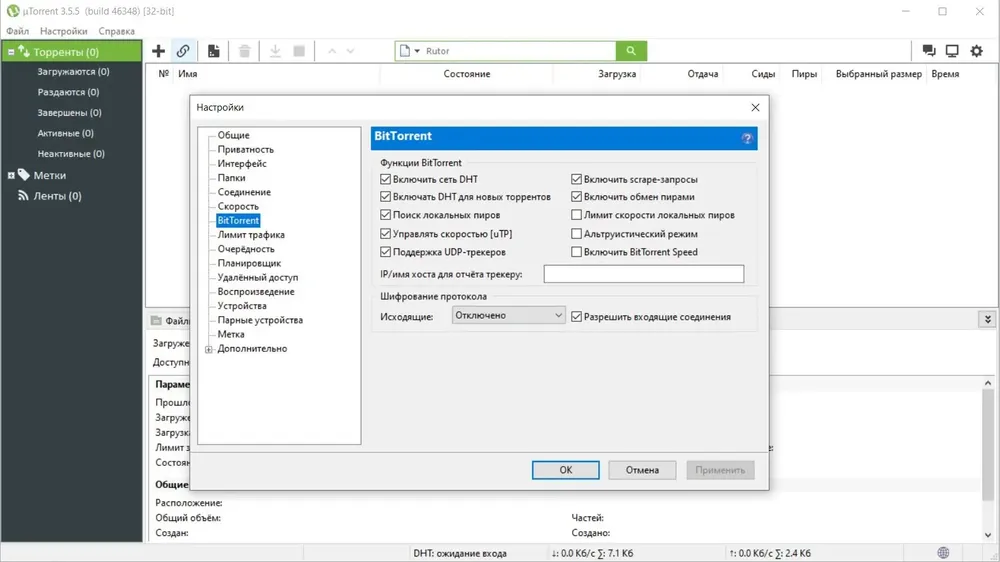
Task: Select Лимит трафика settings page
Action: pos(251,235)
